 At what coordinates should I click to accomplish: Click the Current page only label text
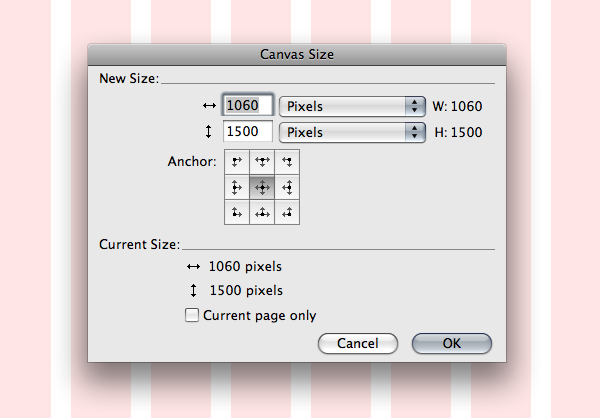[x=260, y=316]
